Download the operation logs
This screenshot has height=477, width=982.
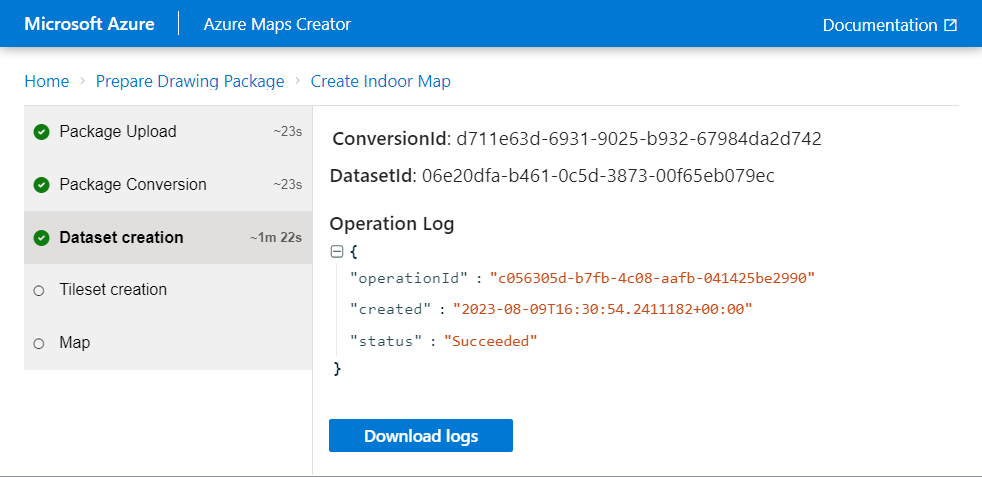[421, 436]
